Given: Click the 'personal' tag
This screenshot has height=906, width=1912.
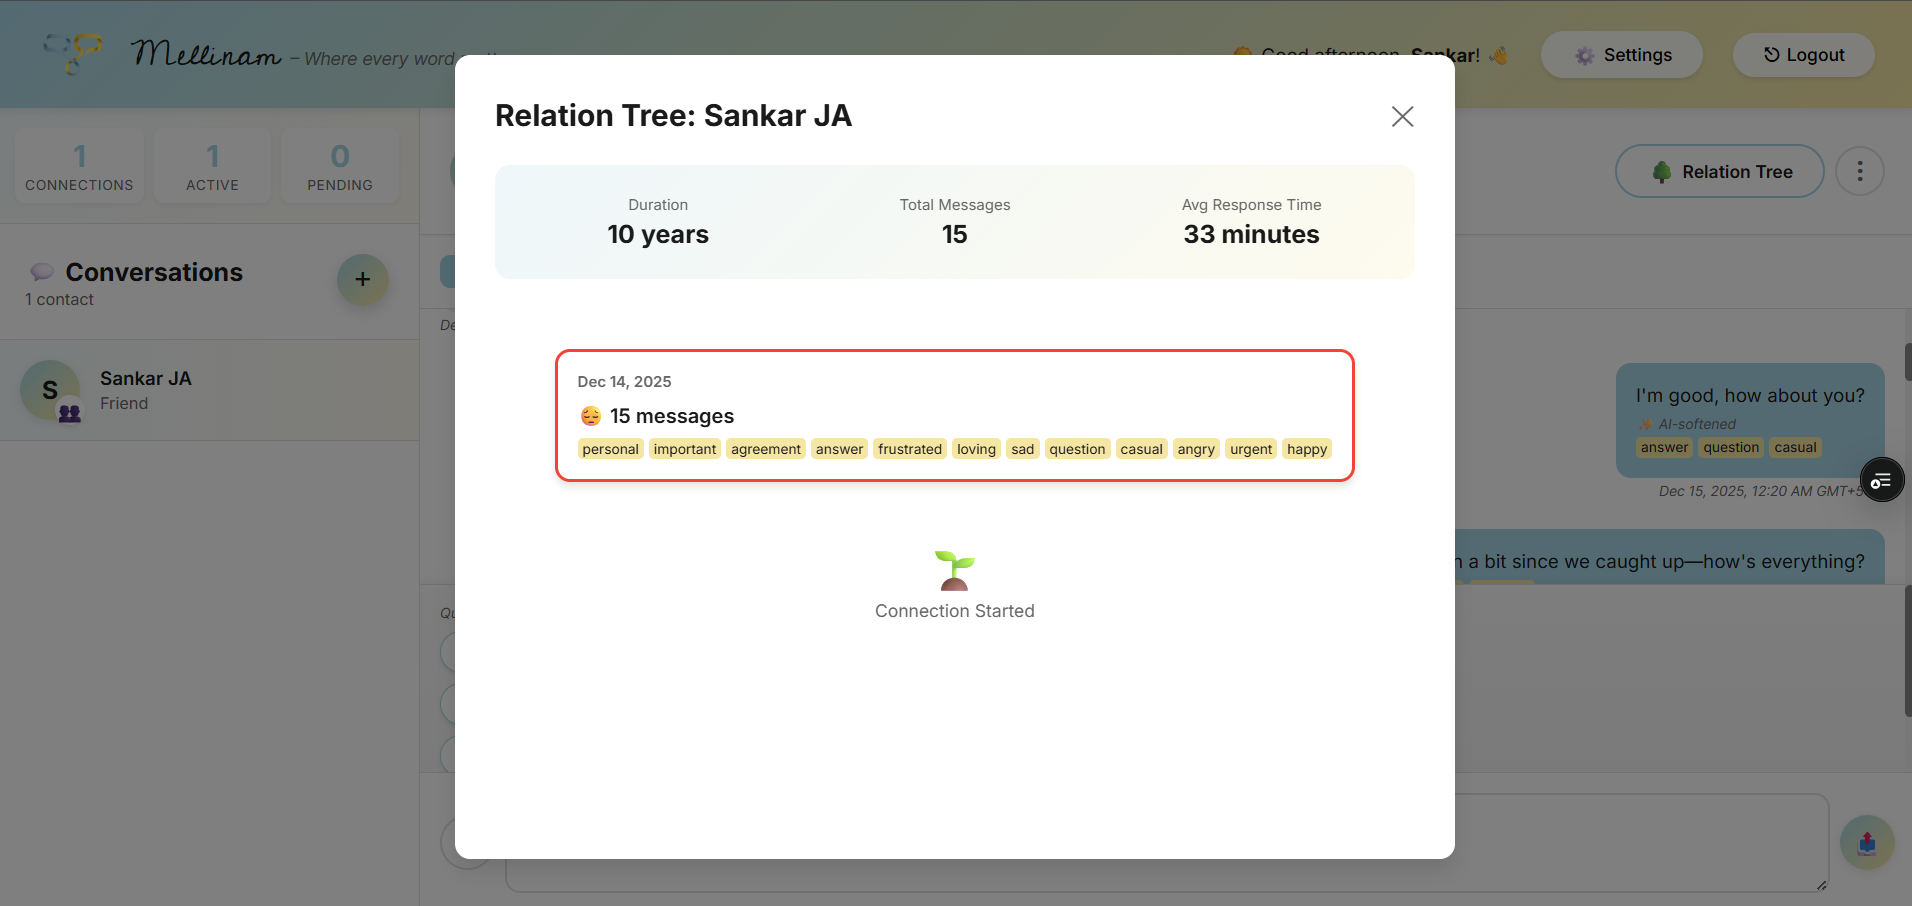Looking at the screenshot, I should 610,449.
